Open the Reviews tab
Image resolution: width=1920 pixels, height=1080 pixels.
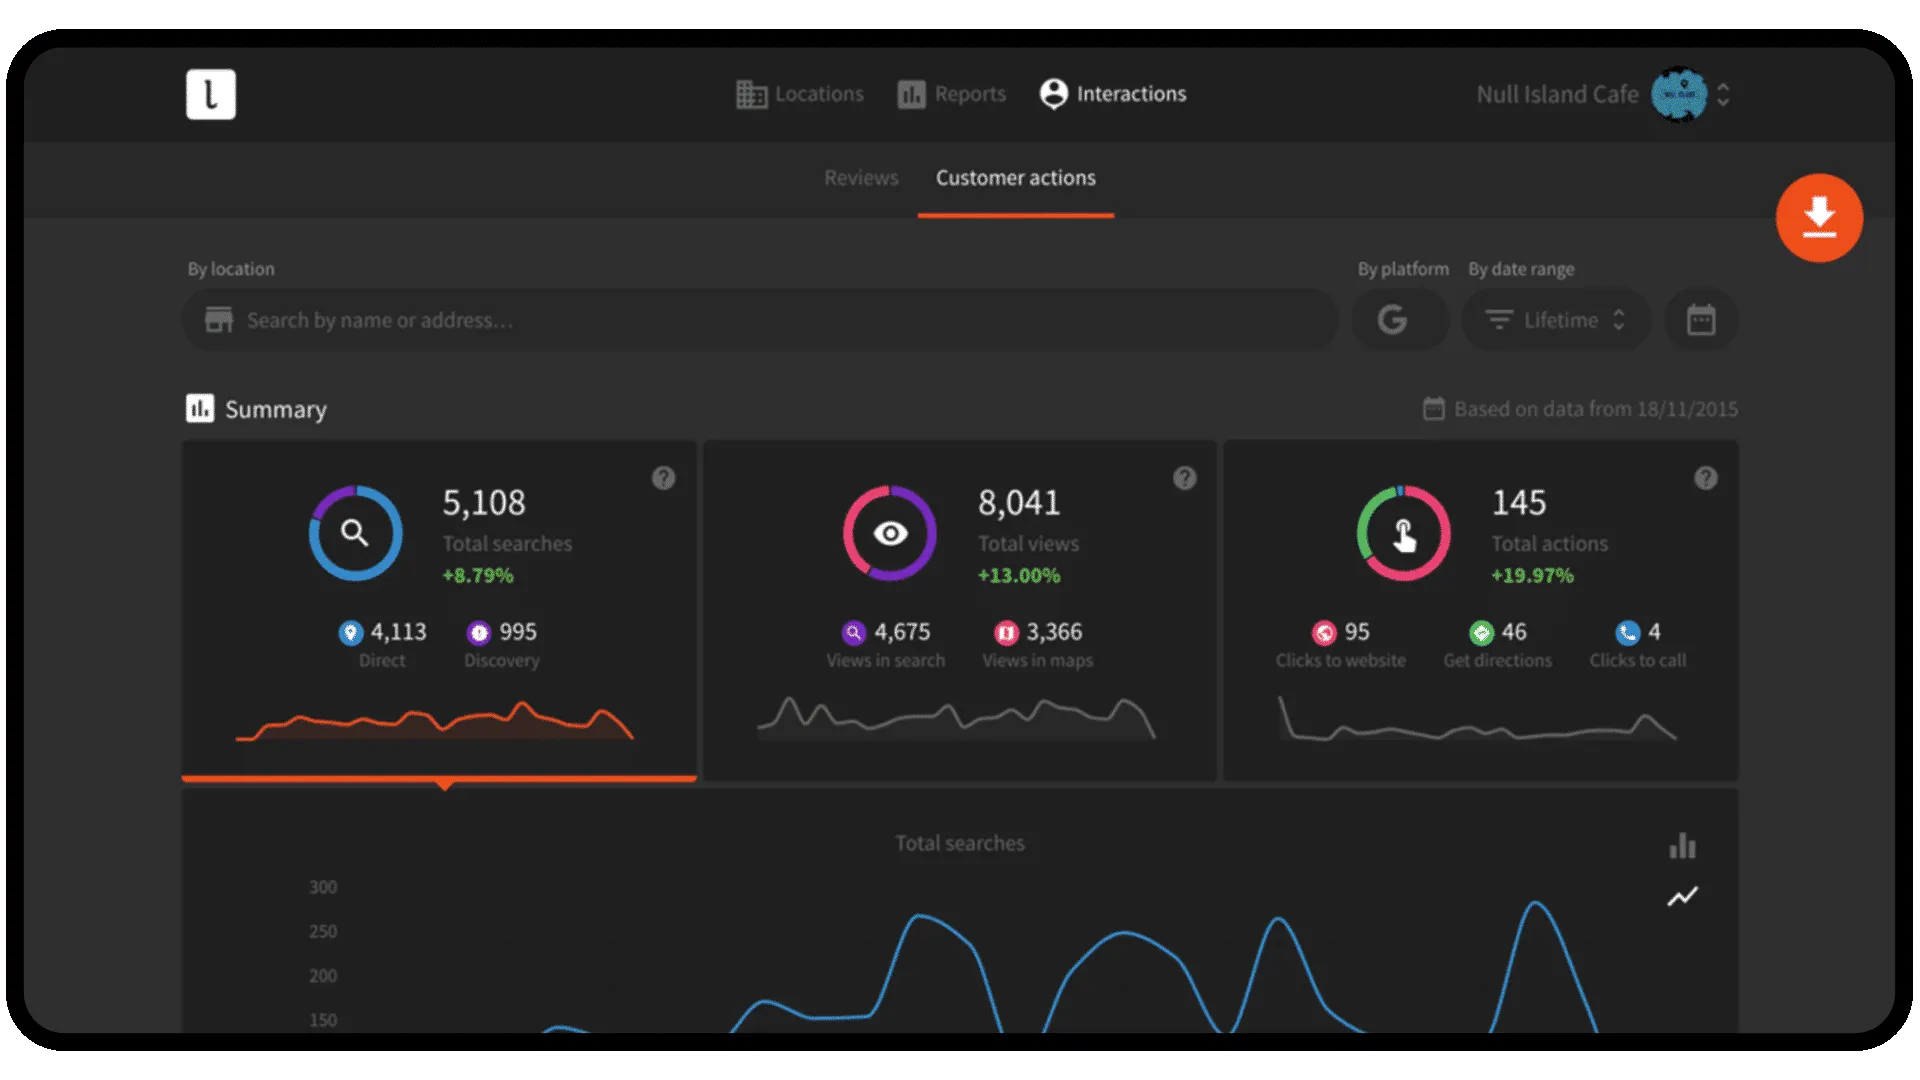[861, 178]
